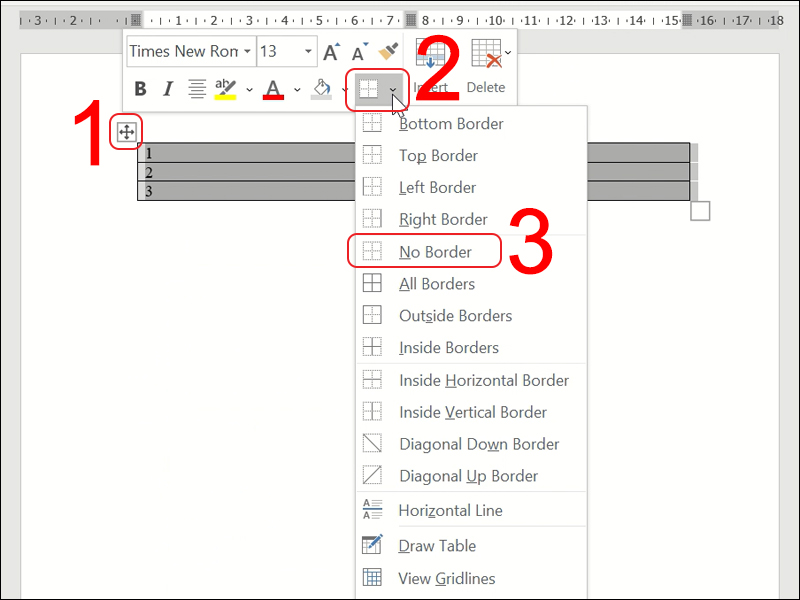800x600 pixels.
Task: Open the font size 13 dropdown
Action: 307,52
